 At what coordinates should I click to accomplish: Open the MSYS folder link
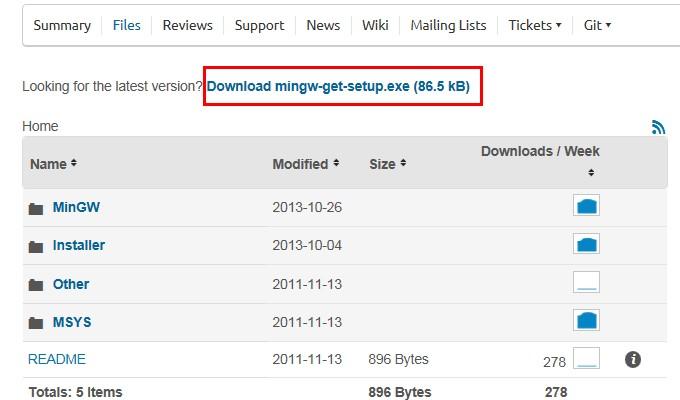[72, 322]
